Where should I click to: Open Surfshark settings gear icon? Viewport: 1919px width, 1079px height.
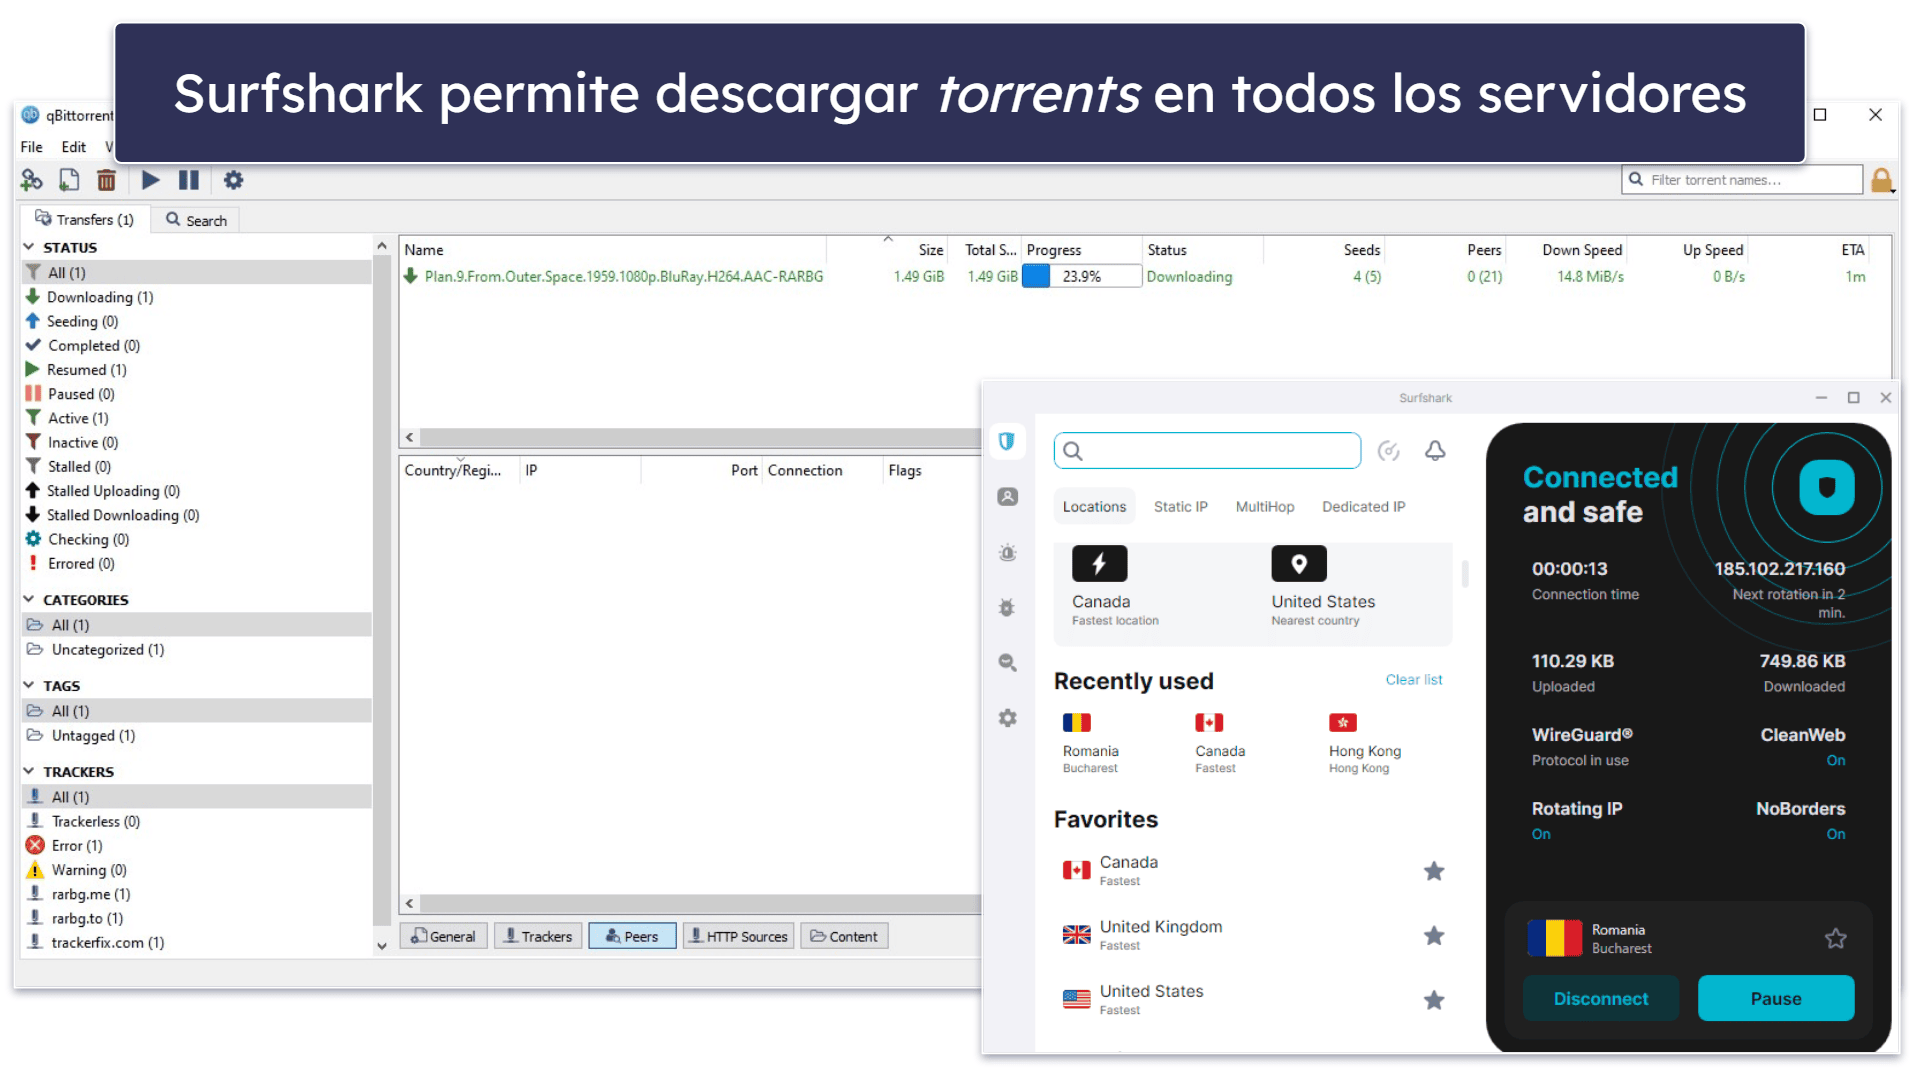click(x=1007, y=718)
